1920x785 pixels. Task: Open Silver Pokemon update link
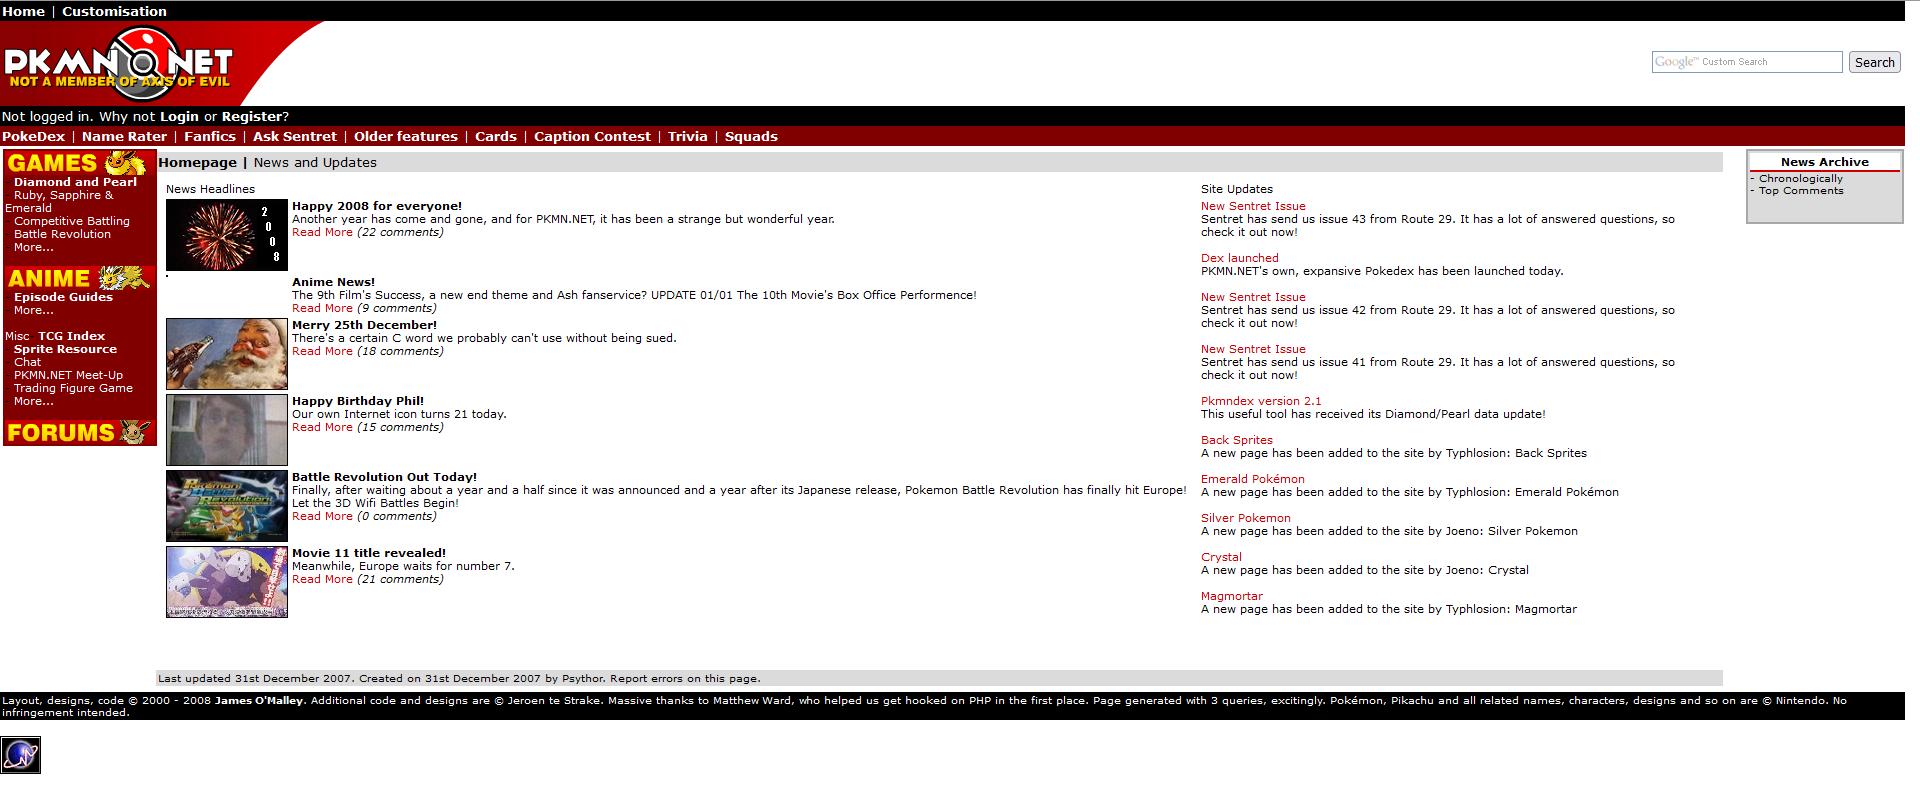(1246, 518)
